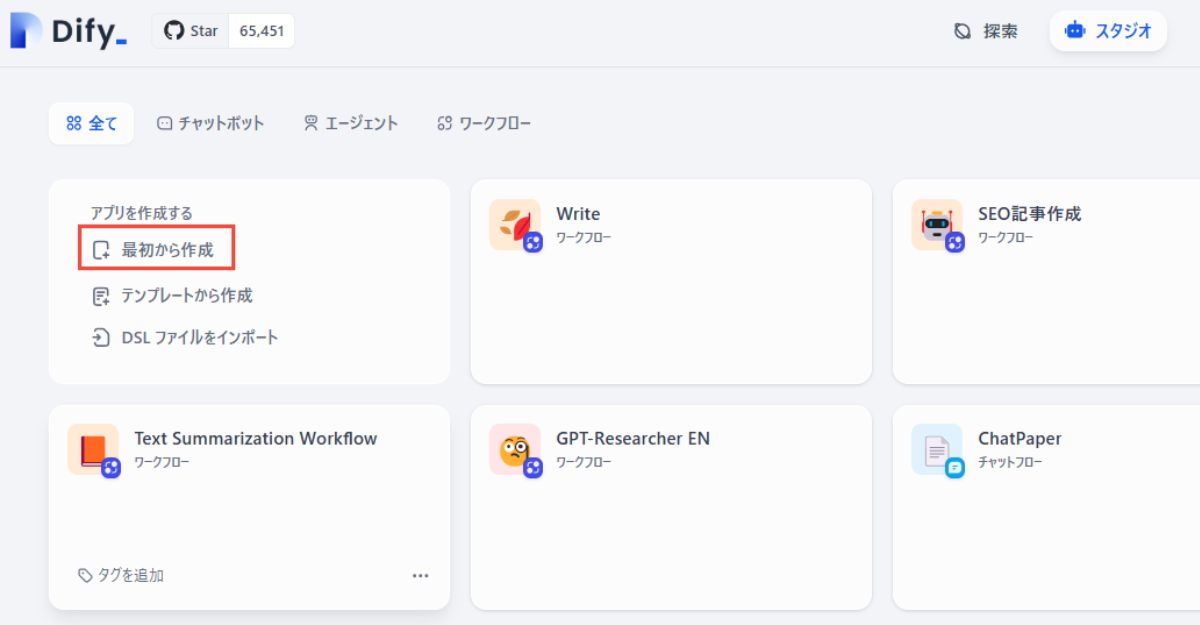The width and height of the screenshot is (1200, 625).
Task: Click the Star 65,451 GitHub button
Action: coord(222,30)
